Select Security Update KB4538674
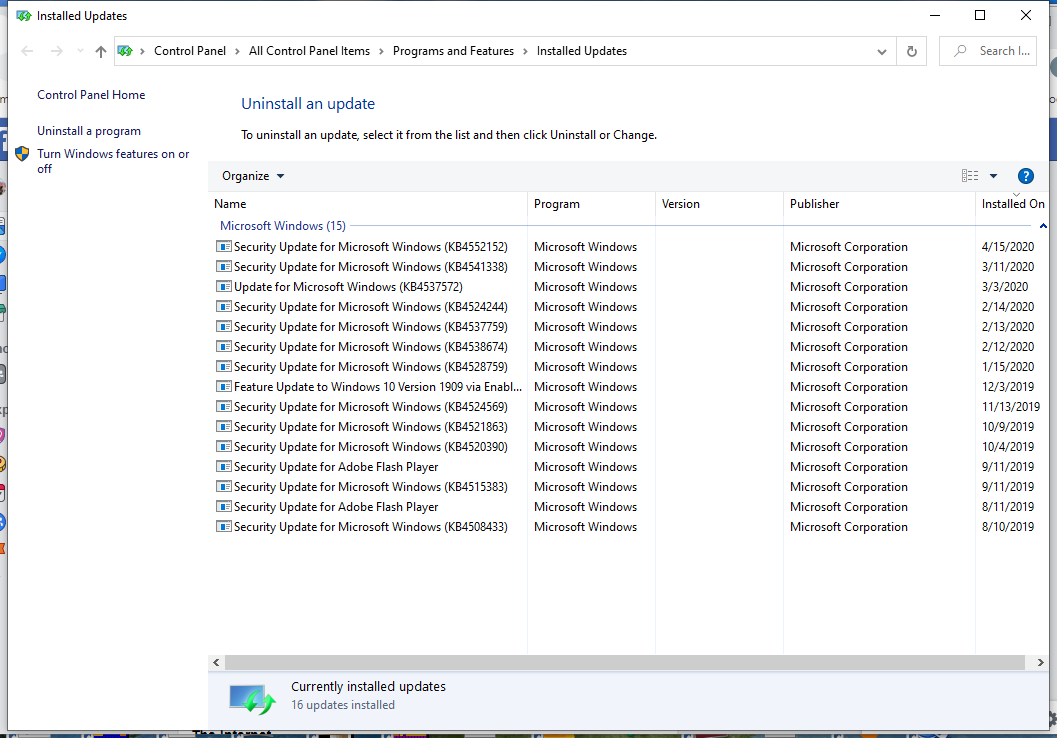This screenshot has height=738, width=1057. point(371,346)
